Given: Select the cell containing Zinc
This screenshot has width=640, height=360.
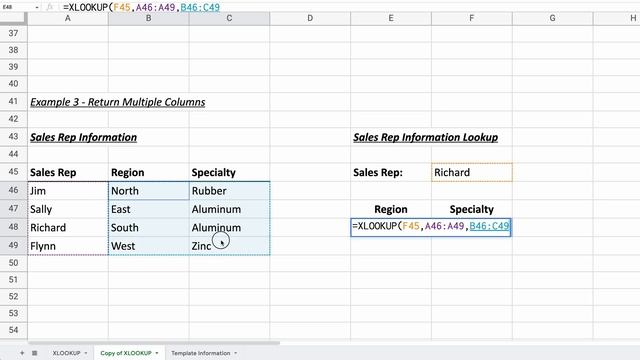Looking at the screenshot, I should coord(229,246).
